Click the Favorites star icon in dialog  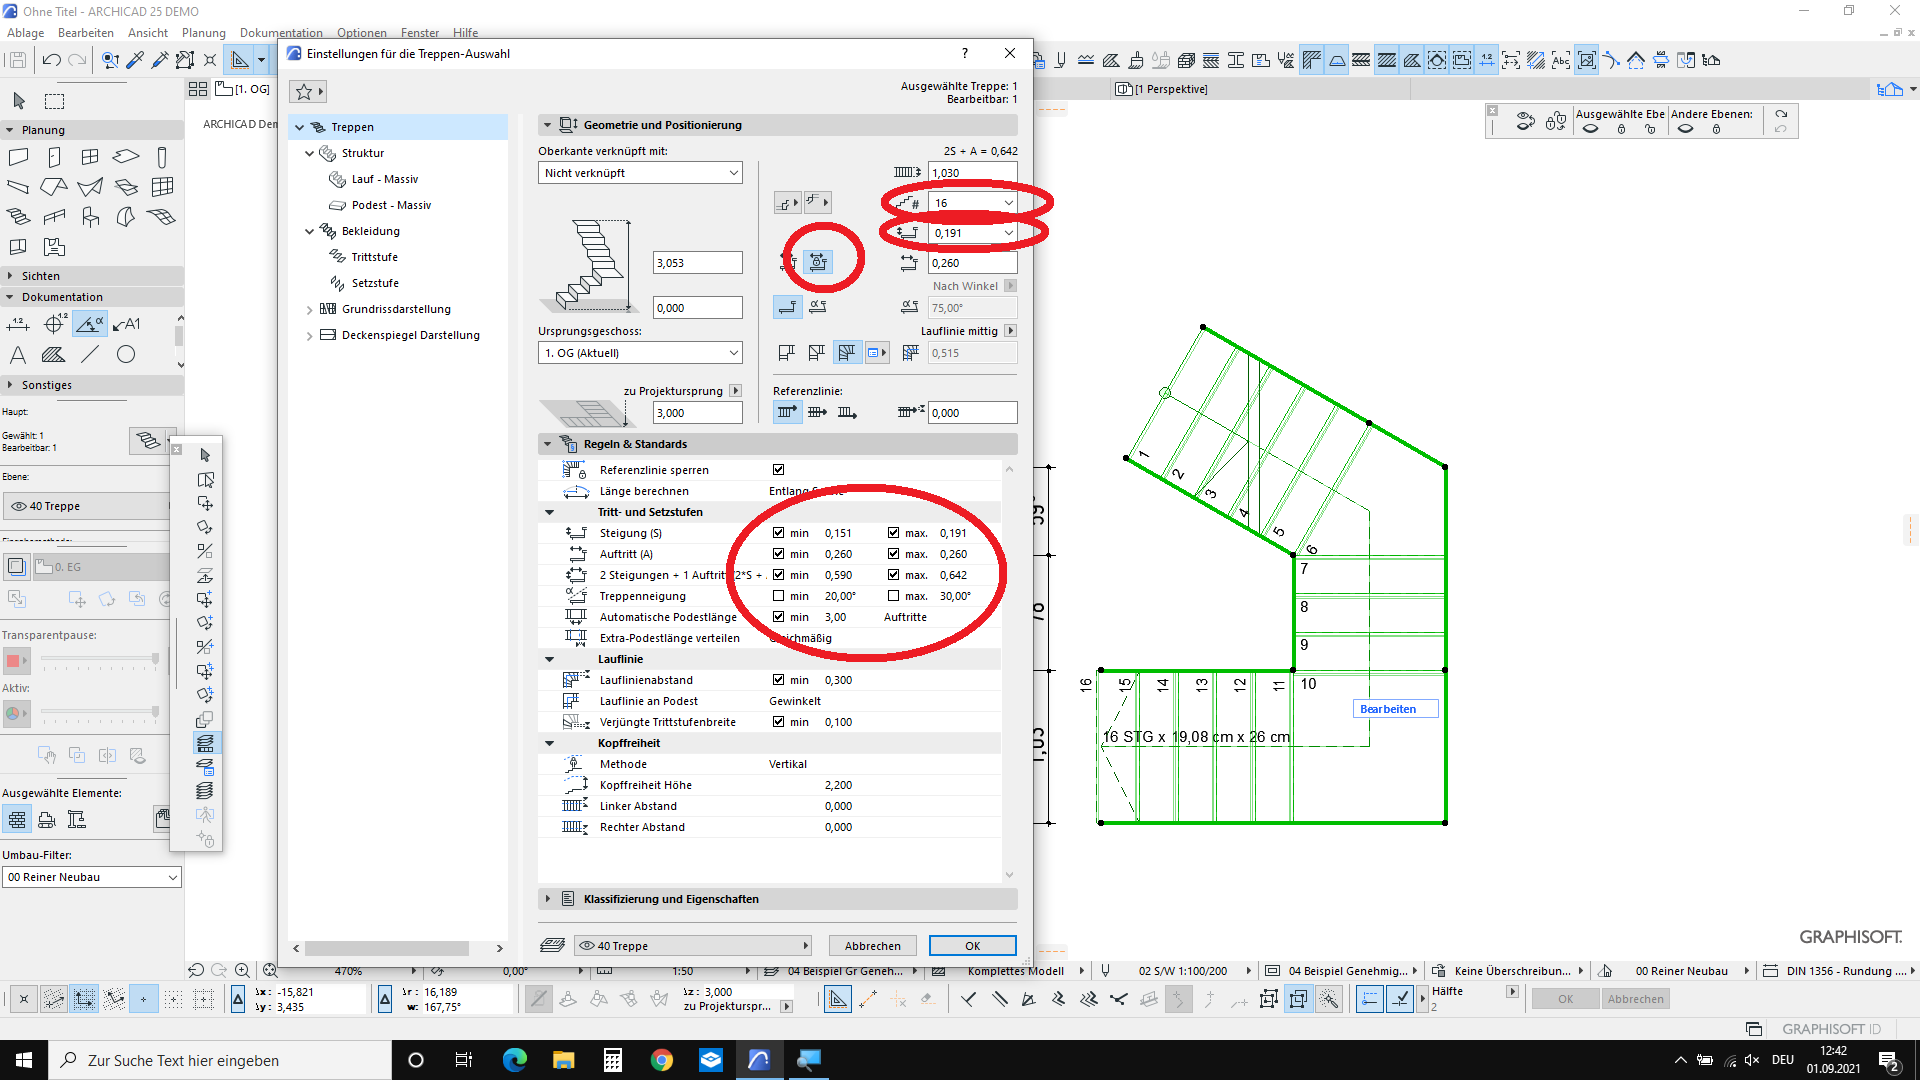pos(304,92)
